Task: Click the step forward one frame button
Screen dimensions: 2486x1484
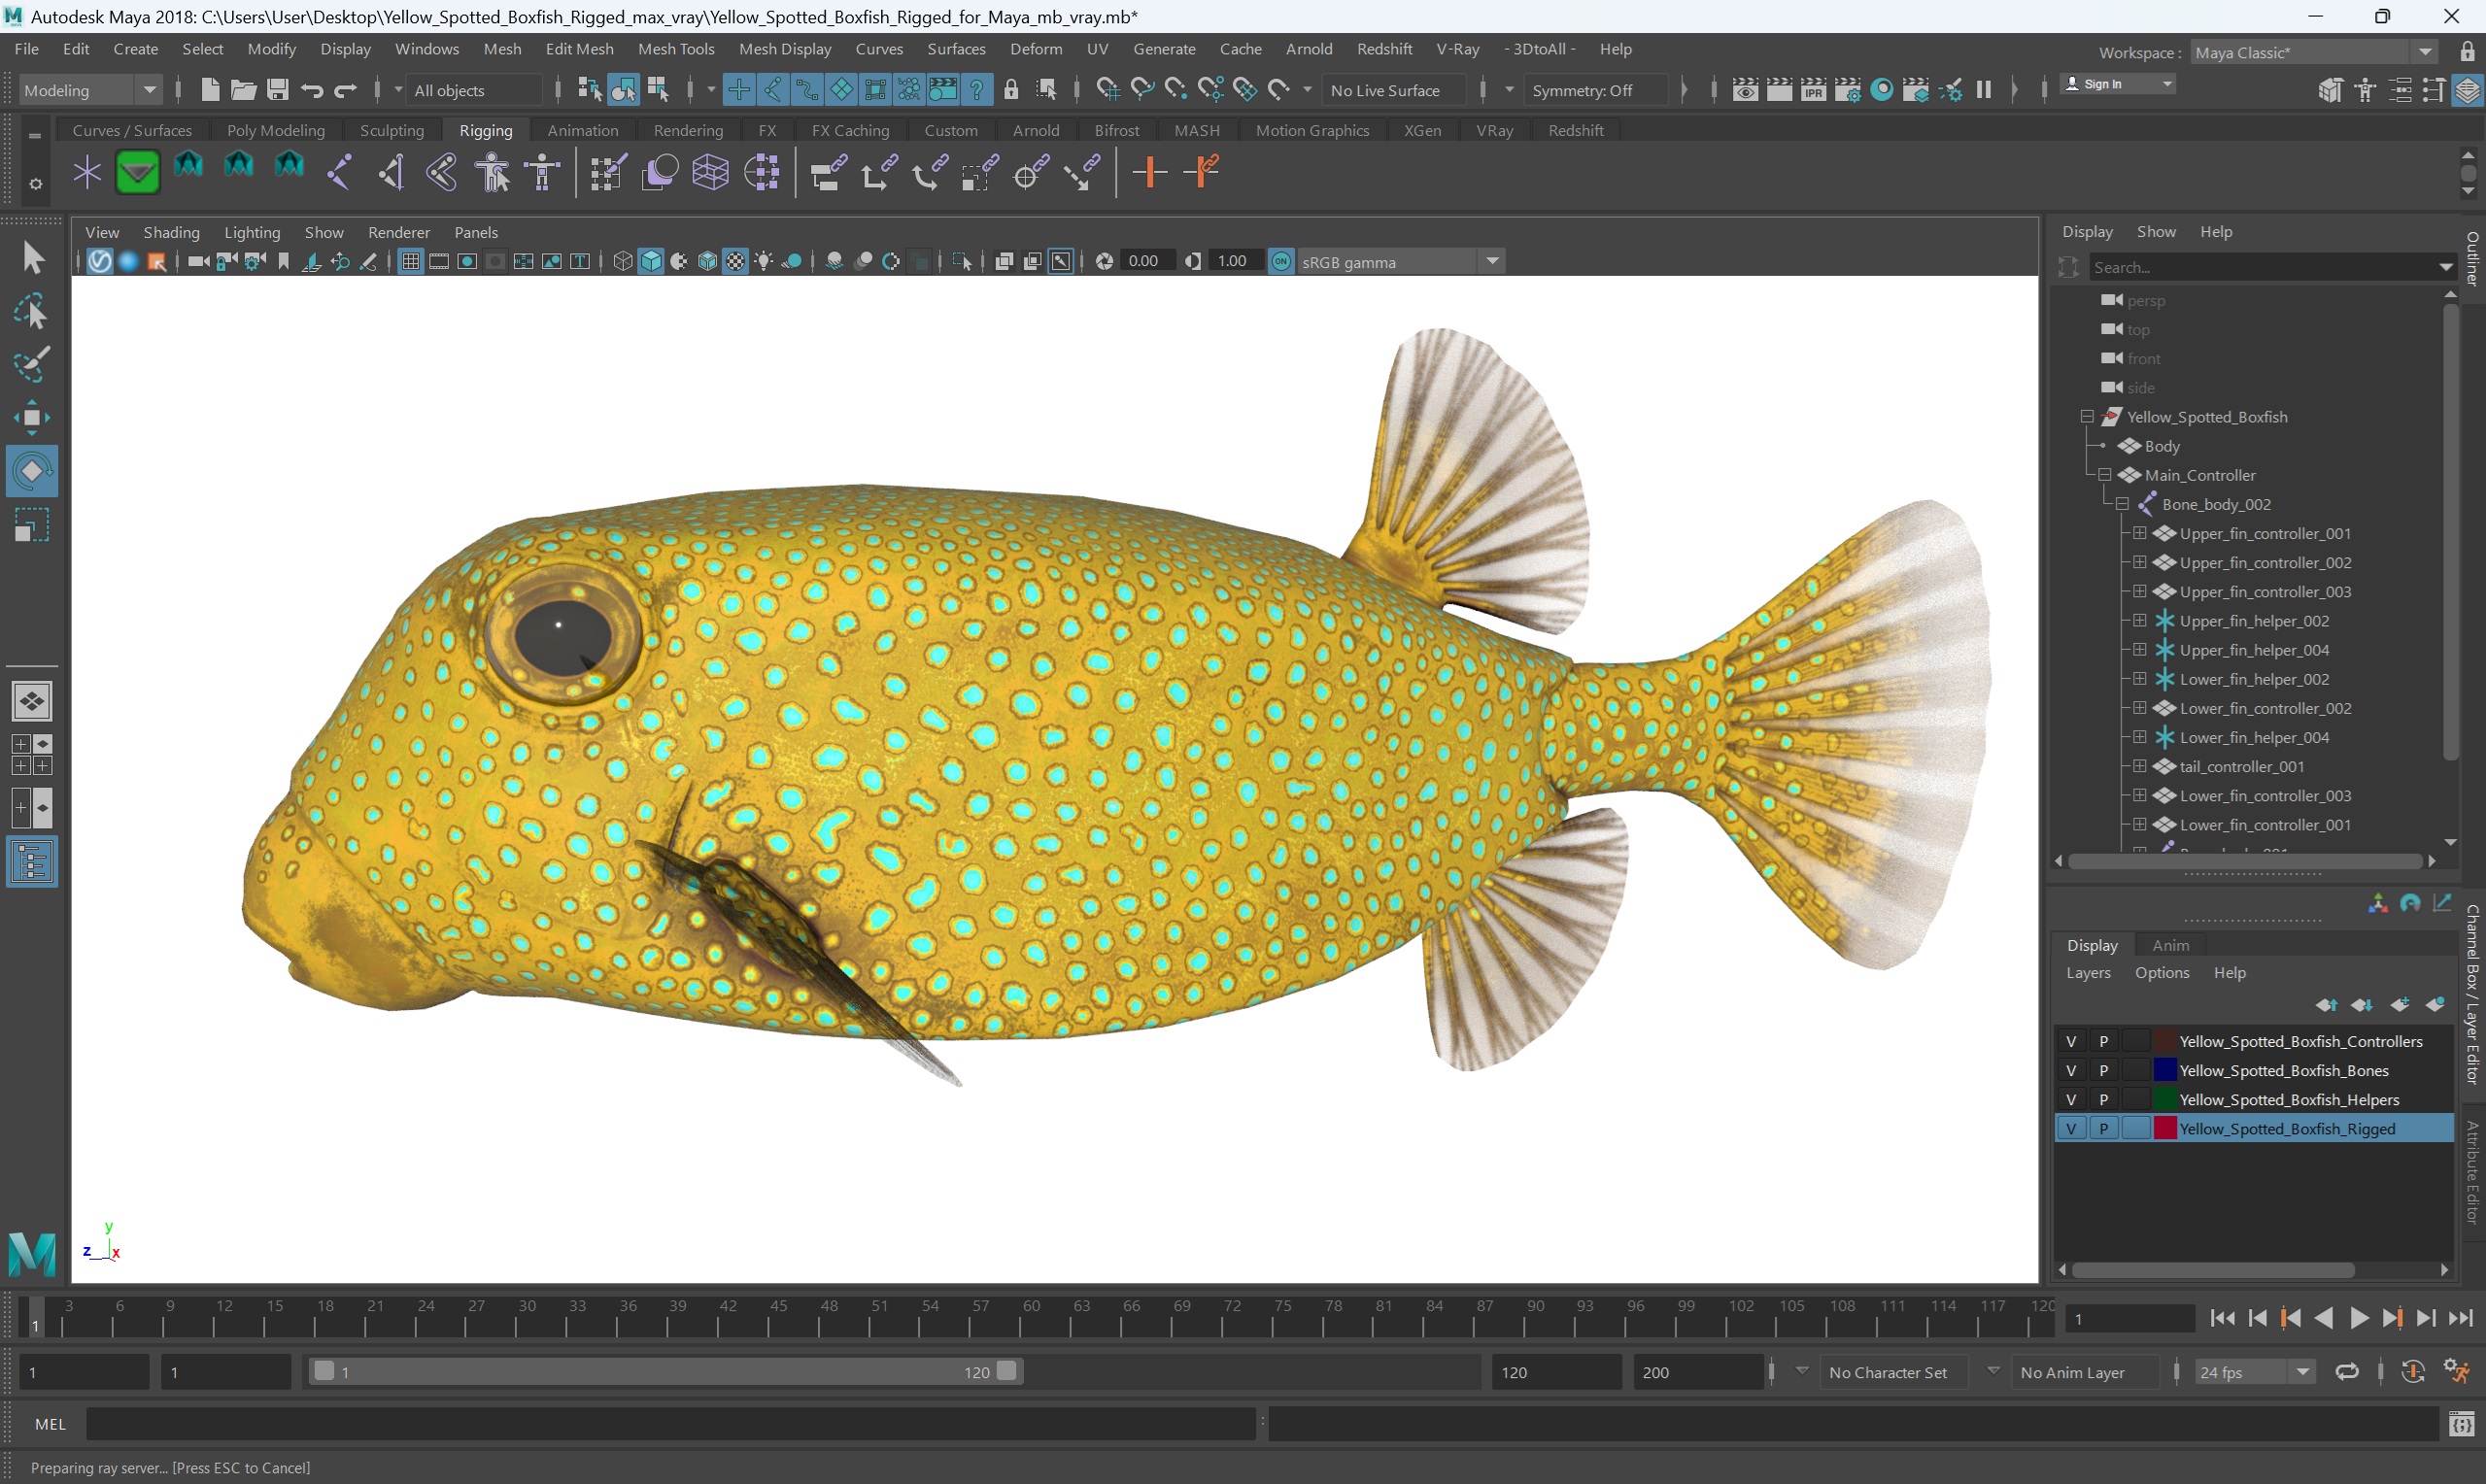Action: [x=2425, y=1318]
